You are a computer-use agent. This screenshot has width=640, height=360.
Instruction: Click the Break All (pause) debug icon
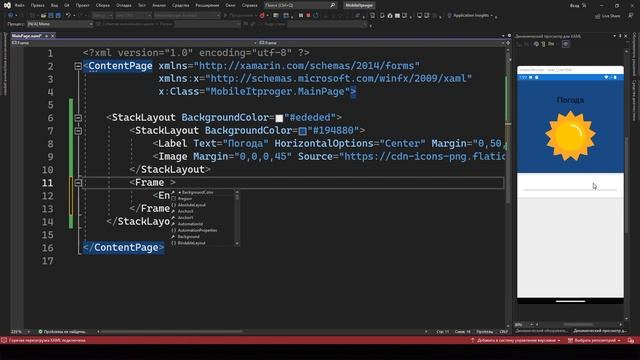[301, 16]
